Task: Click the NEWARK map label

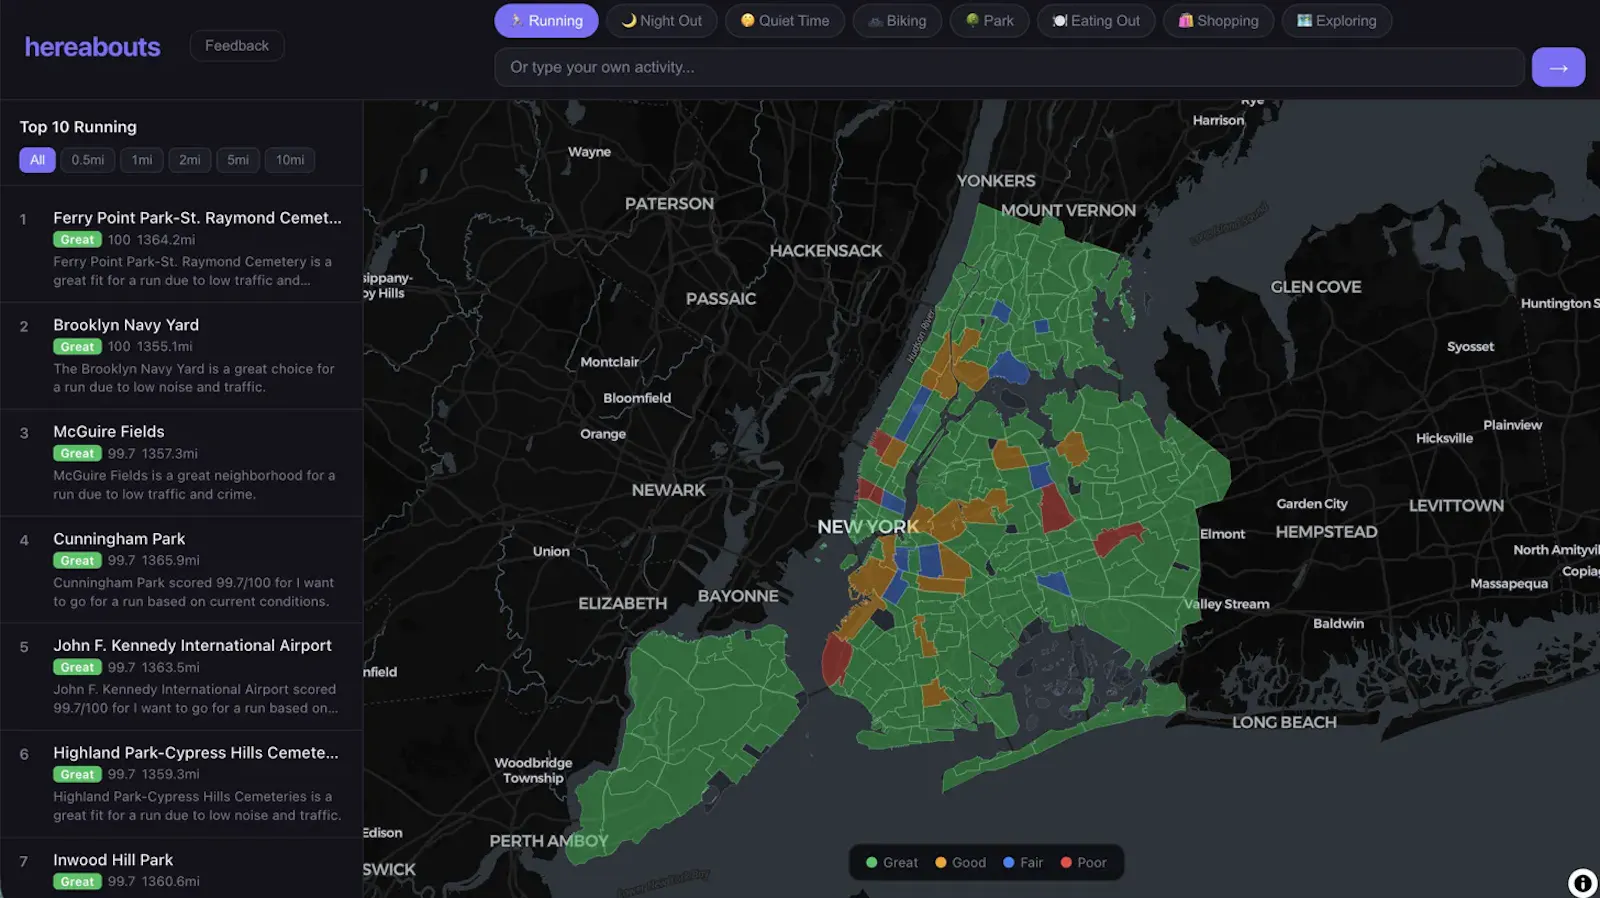Action: [668, 490]
